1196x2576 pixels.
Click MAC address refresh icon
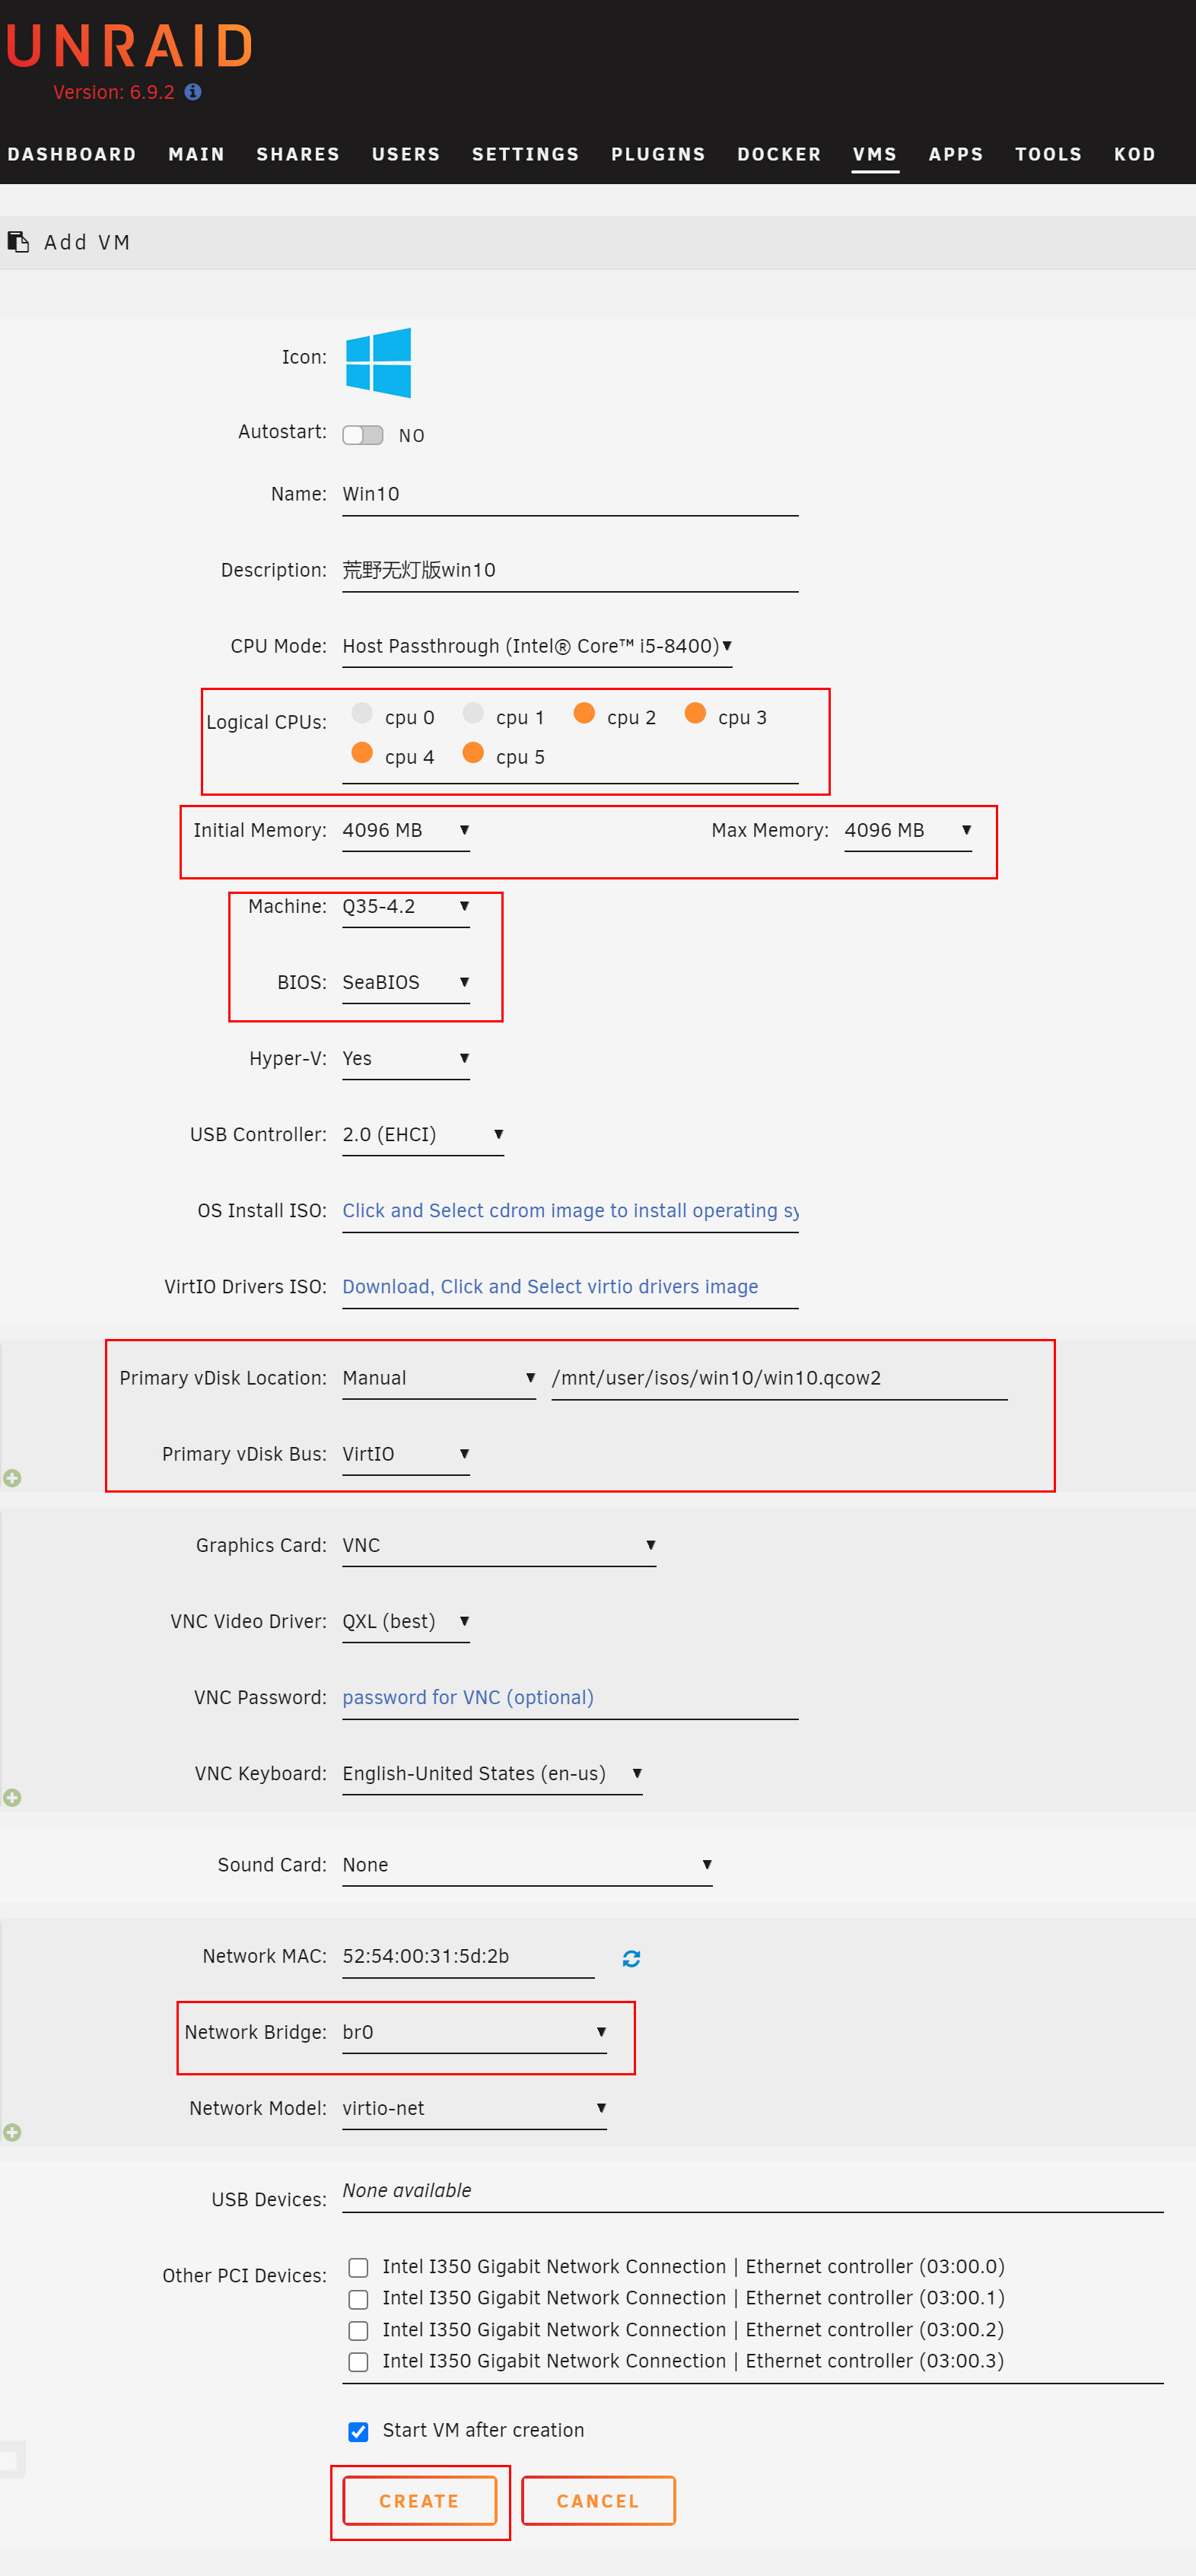pos(631,1958)
